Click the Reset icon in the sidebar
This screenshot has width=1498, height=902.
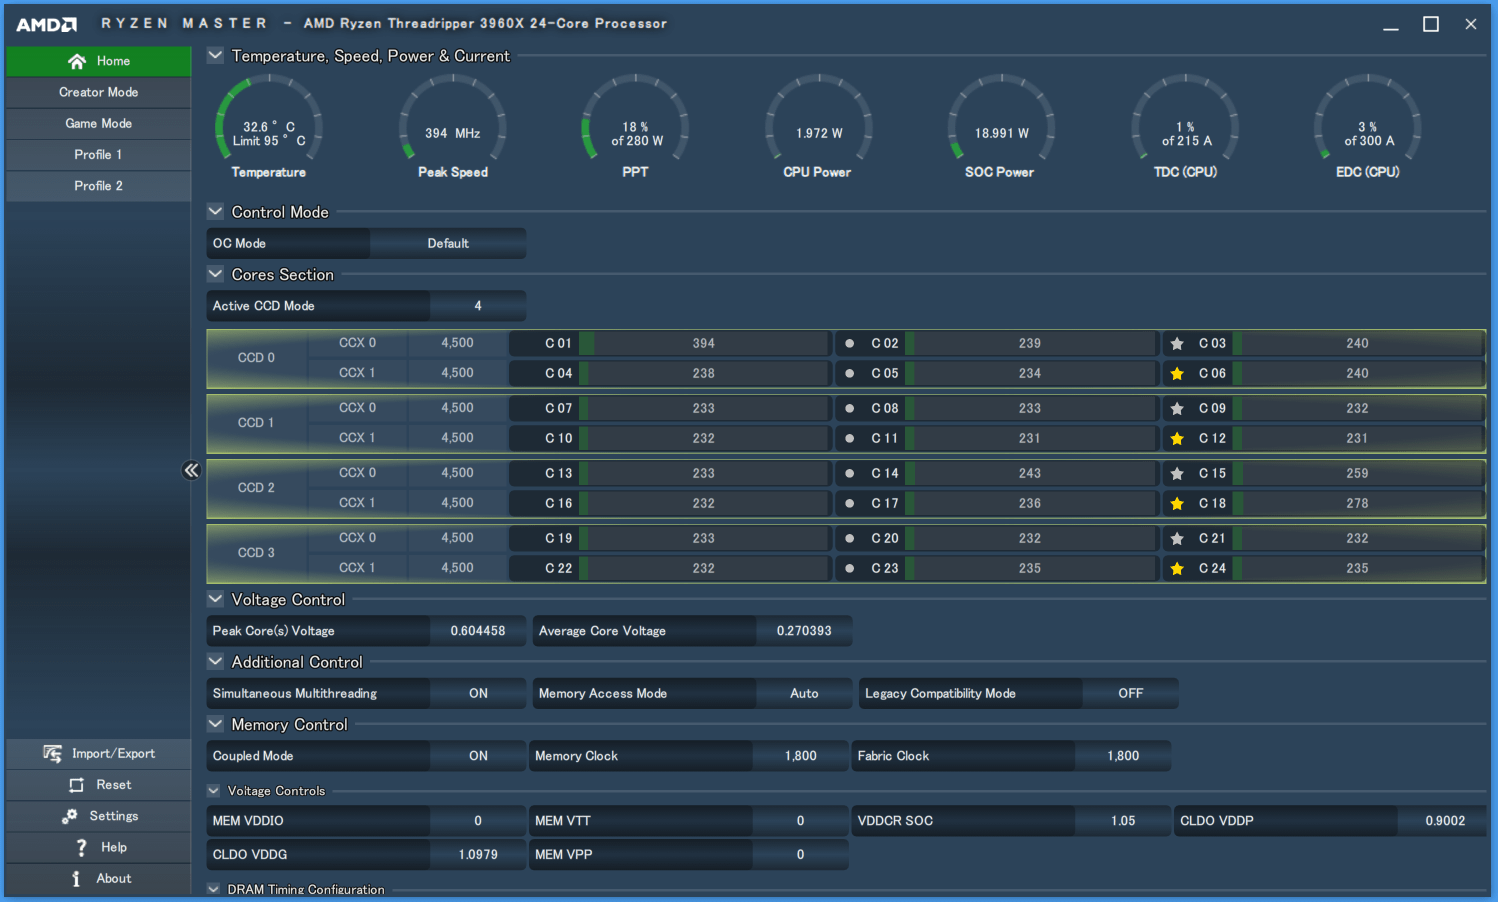point(76,785)
